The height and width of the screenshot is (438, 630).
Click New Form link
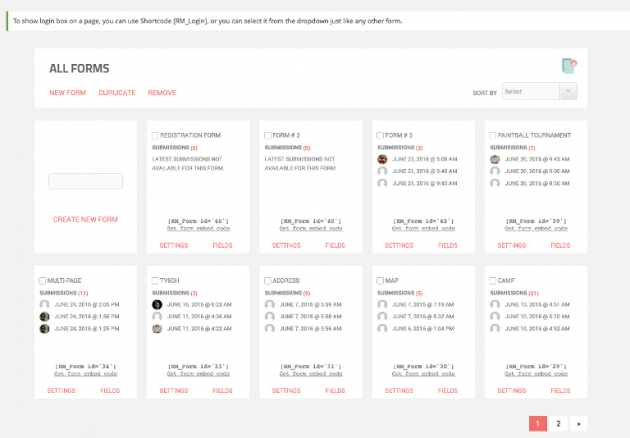tap(68, 93)
